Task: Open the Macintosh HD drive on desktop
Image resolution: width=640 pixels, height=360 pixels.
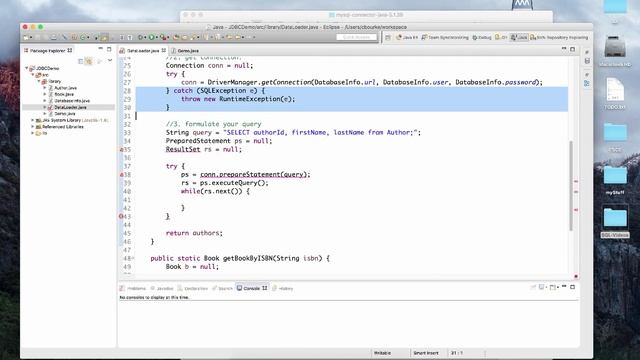Action: [x=615, y=51]
